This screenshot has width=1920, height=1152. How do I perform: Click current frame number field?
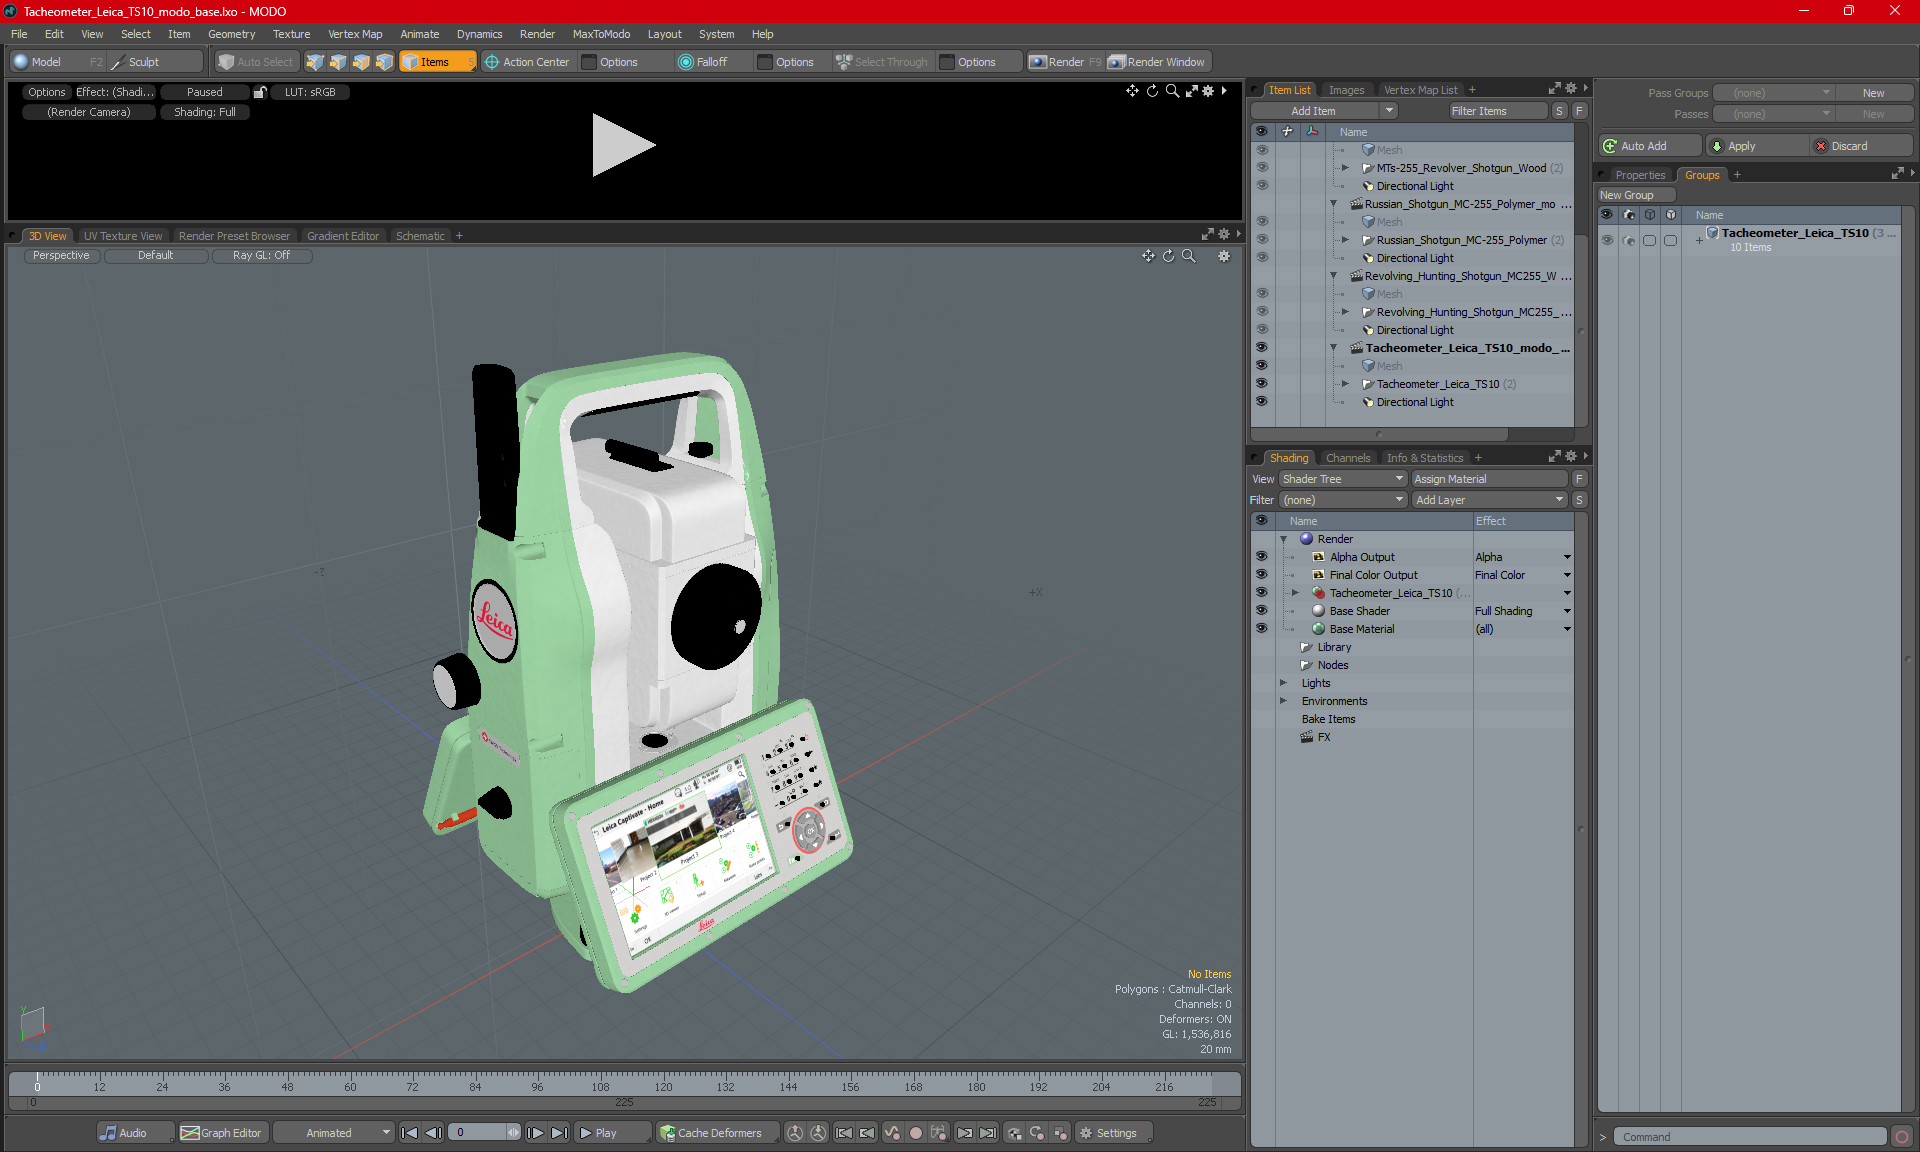(478, 1133)
